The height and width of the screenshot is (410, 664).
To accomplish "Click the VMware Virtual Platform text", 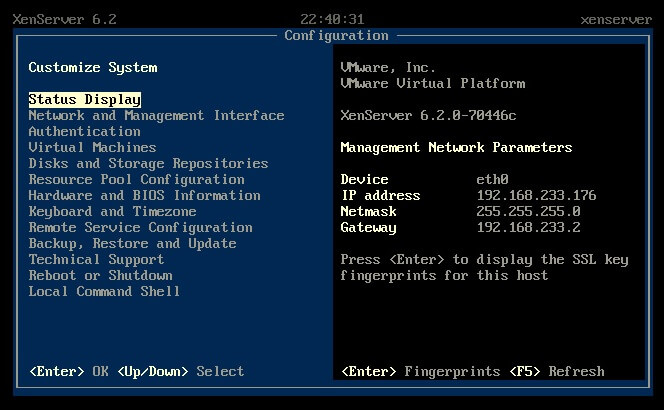I will [433, 83].
